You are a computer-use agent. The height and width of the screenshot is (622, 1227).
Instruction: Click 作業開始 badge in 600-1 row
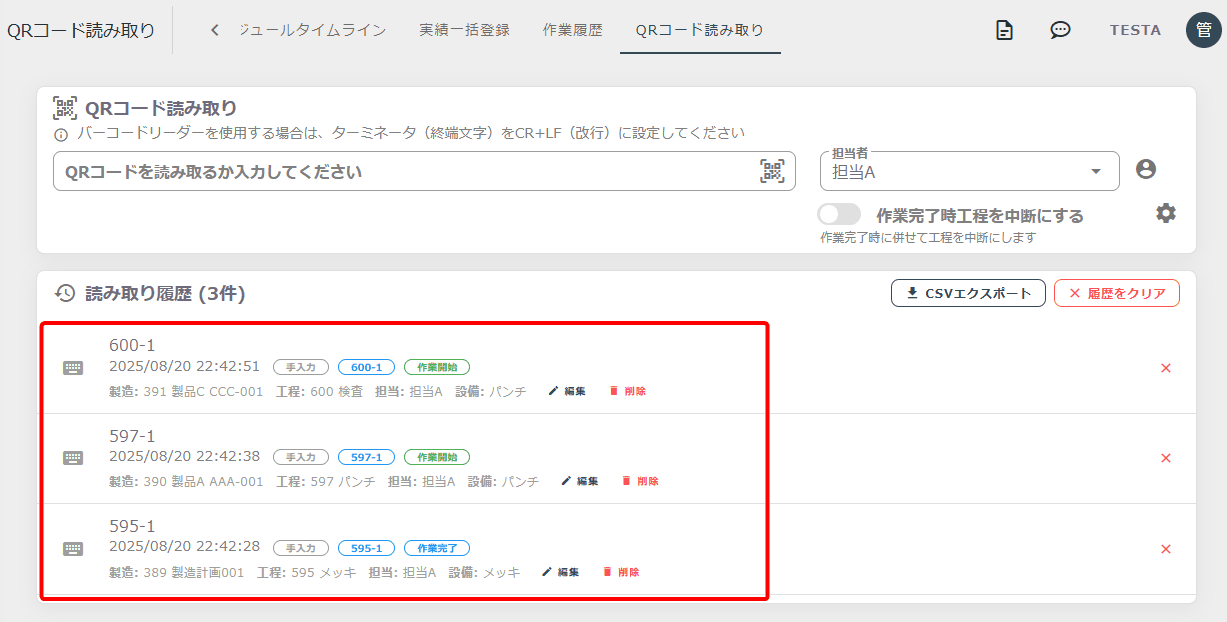(437, 367)
